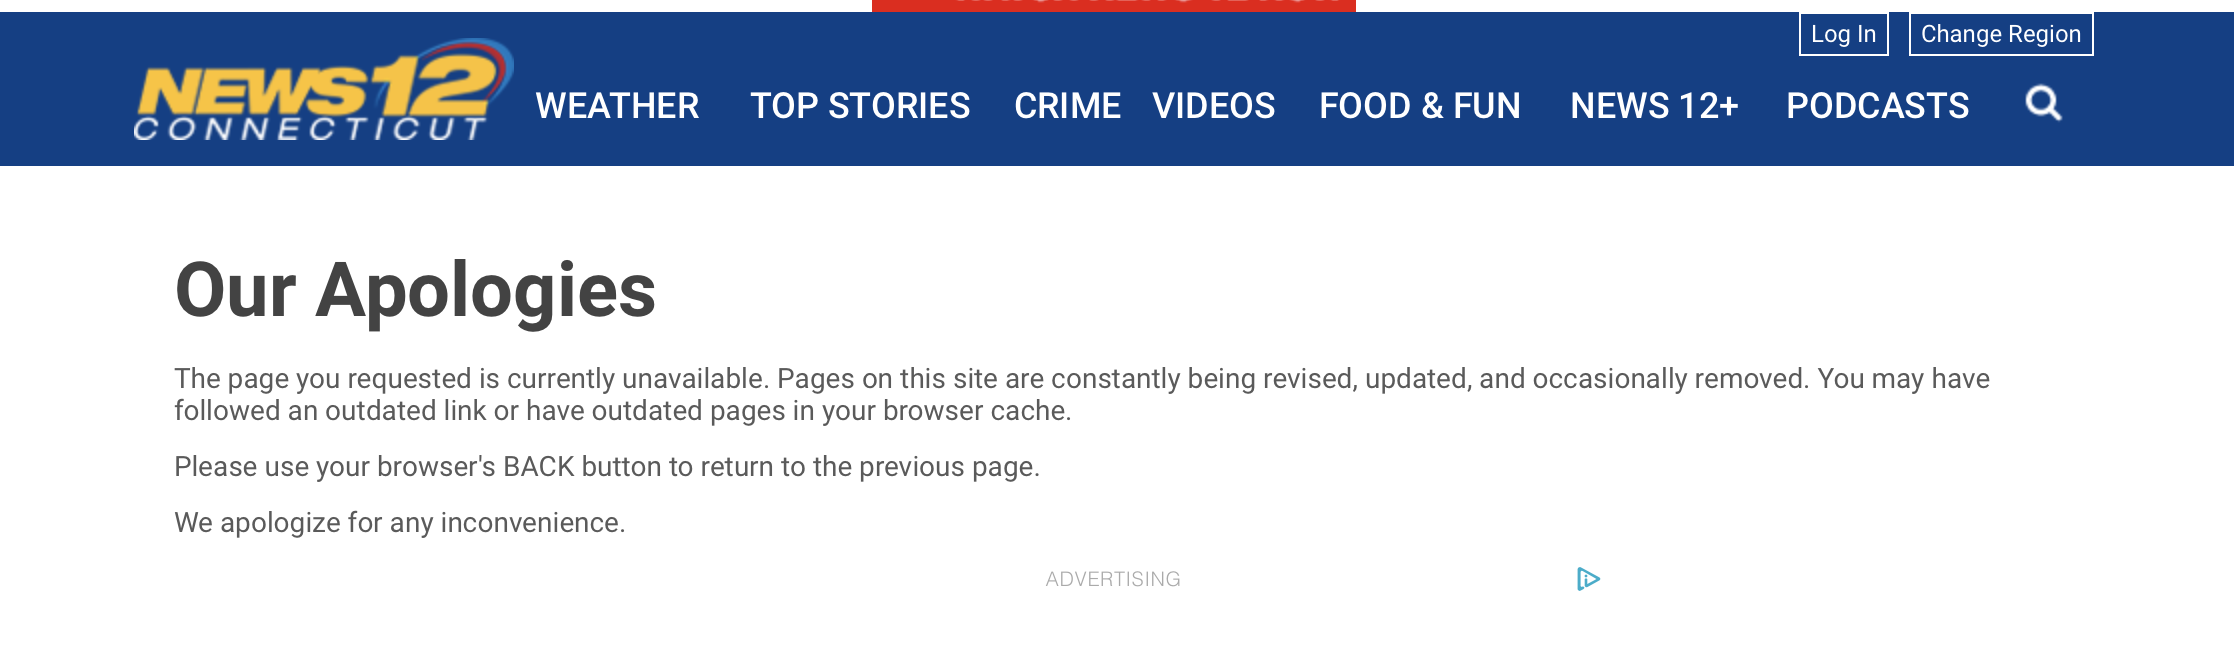
Task: Click the word BACK in the instructions
Action: click(538, 467)
